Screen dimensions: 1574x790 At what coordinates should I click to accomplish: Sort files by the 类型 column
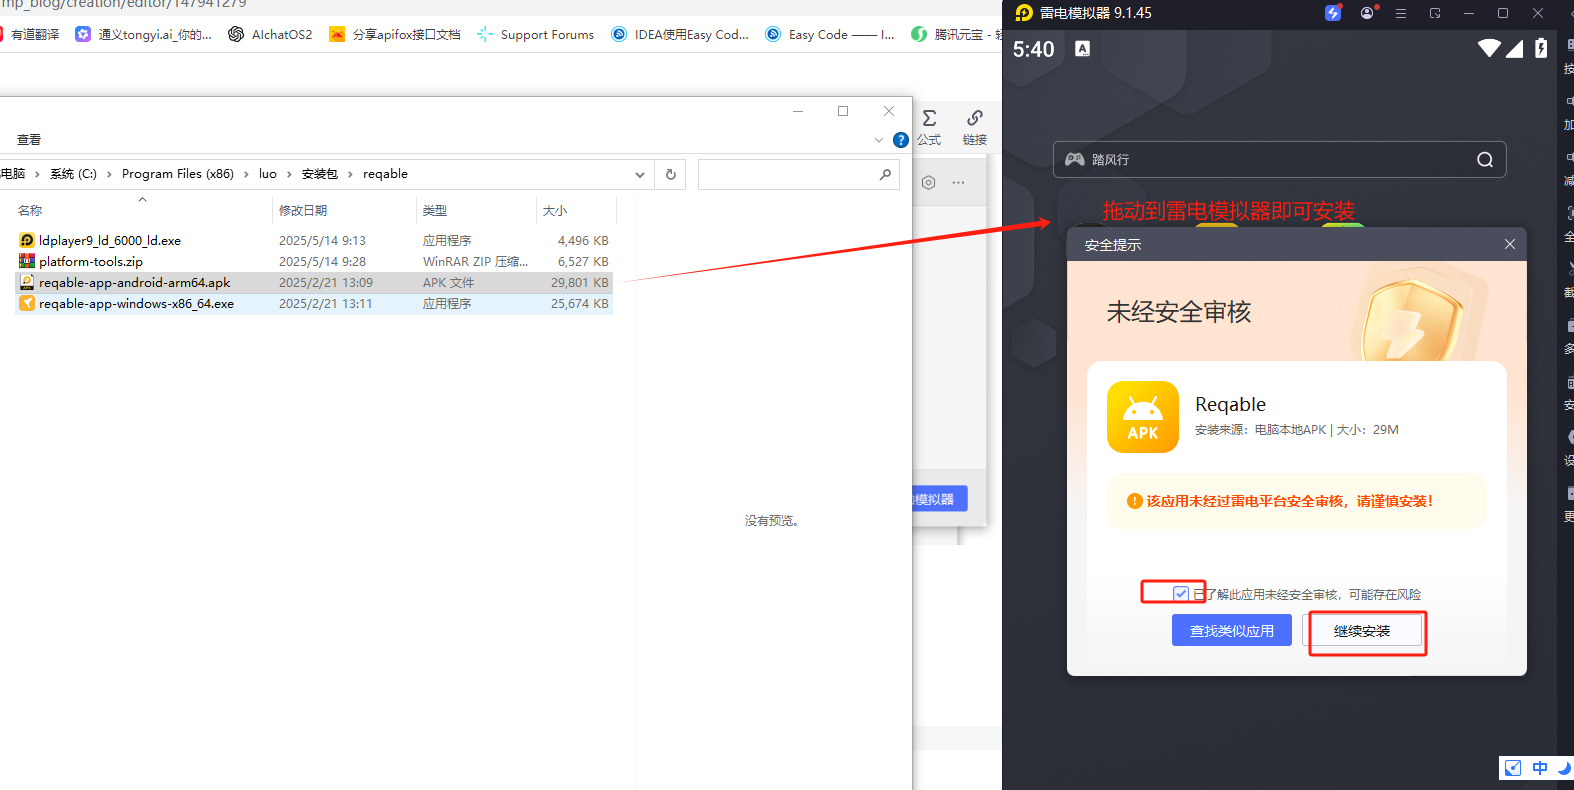[x=476, y=210]
